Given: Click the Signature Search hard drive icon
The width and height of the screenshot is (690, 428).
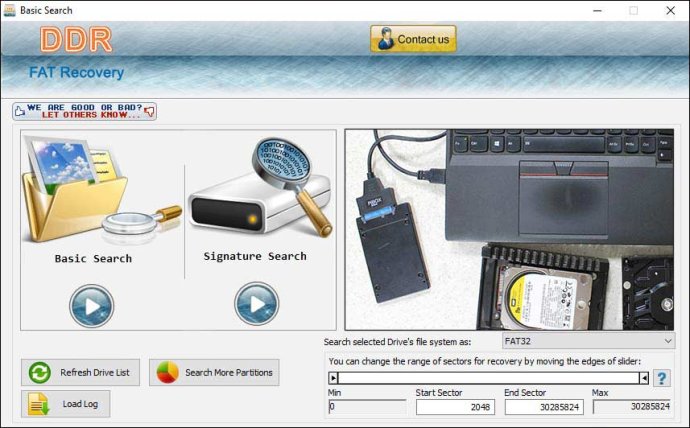Looking at the screenshot, I should 261,188.
